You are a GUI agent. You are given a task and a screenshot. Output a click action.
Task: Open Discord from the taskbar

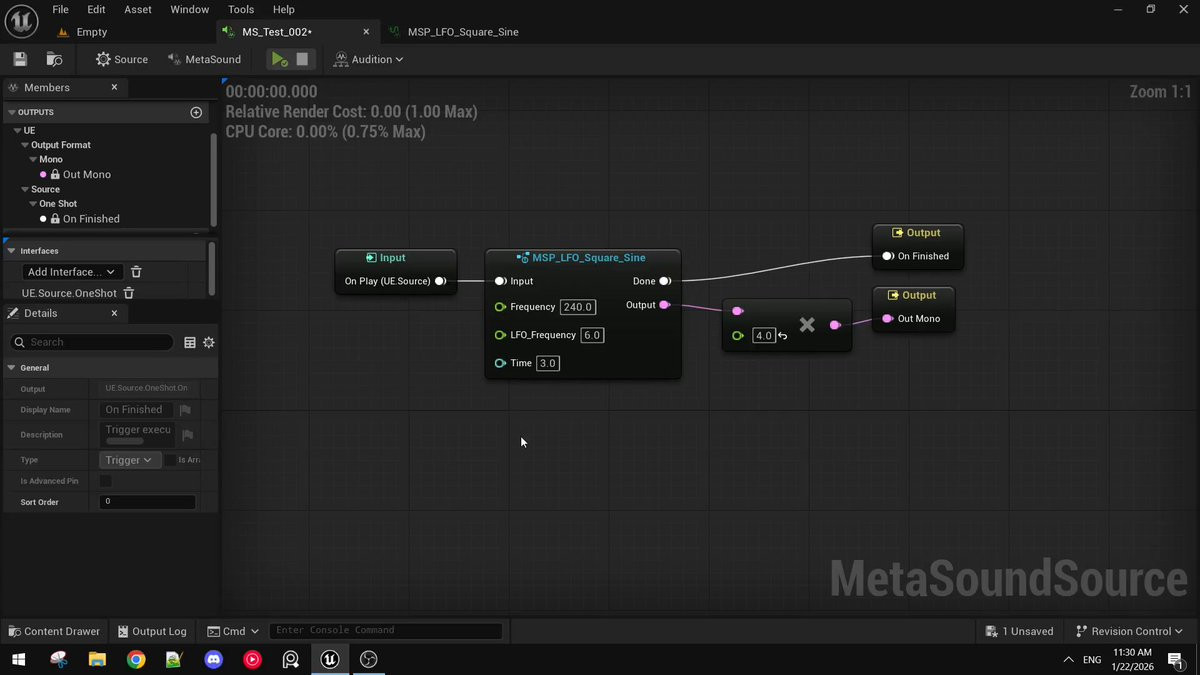pyautogui.click(x=213, y=659)
